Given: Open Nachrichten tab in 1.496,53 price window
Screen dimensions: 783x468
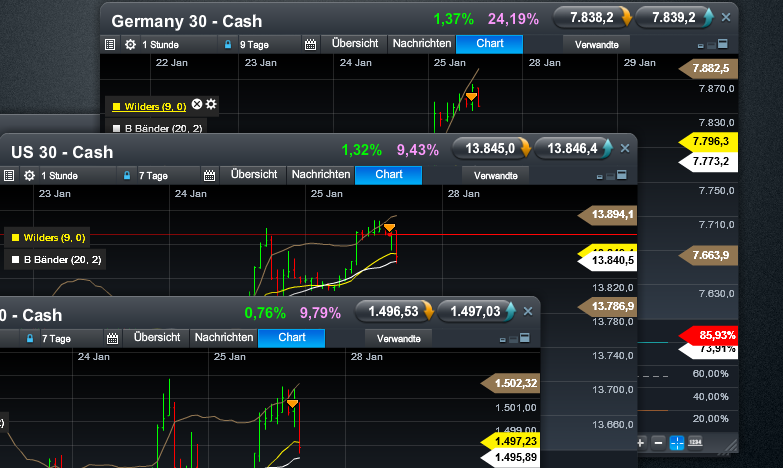Looking at the screenshot, I should [x=224, y=337].
